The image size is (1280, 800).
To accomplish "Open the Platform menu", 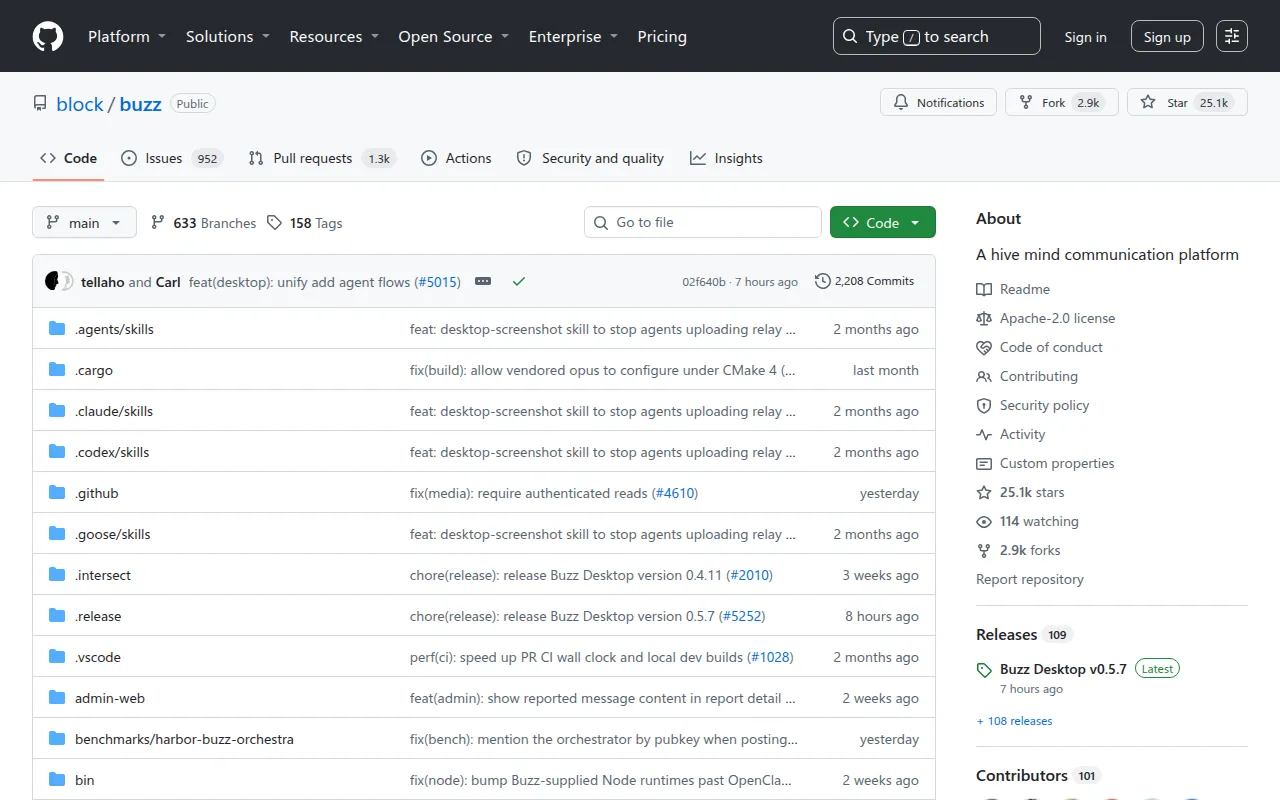I will (x=125, y=37).
